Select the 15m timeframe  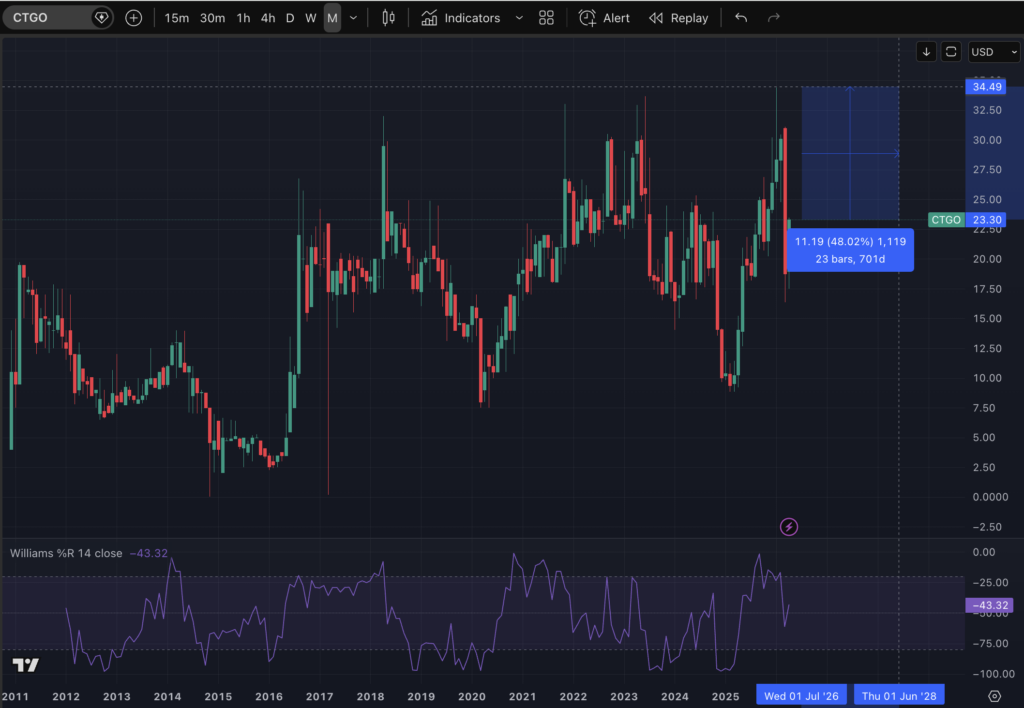(176, 18)
